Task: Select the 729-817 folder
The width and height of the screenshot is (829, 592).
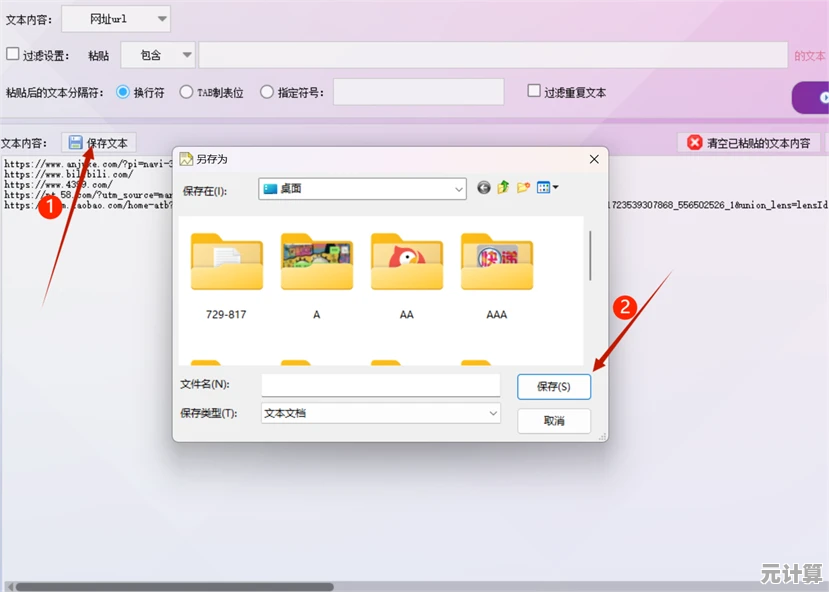Action: tap(226, 276)
